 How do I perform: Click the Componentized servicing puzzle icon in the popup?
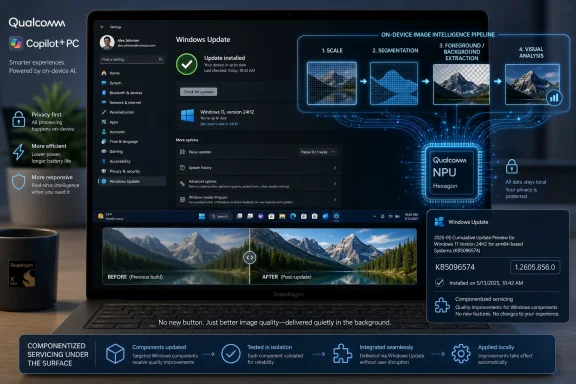point(442,305)
